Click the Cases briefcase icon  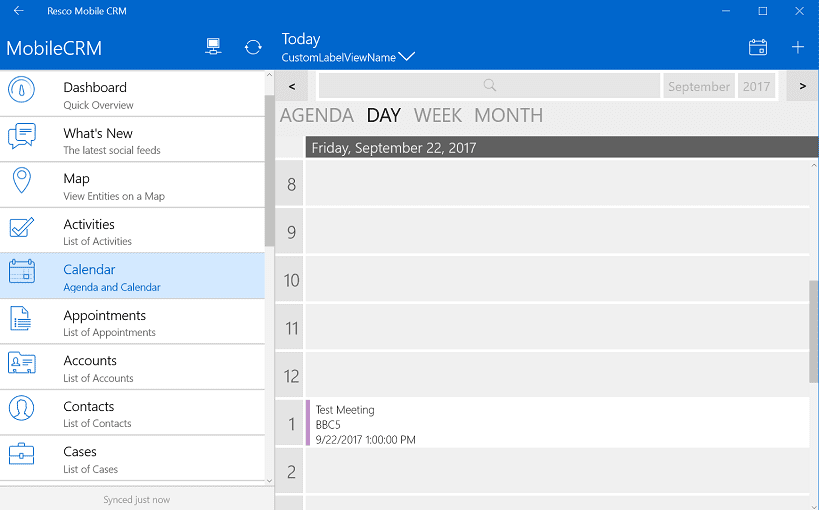(x=21, y=454)
